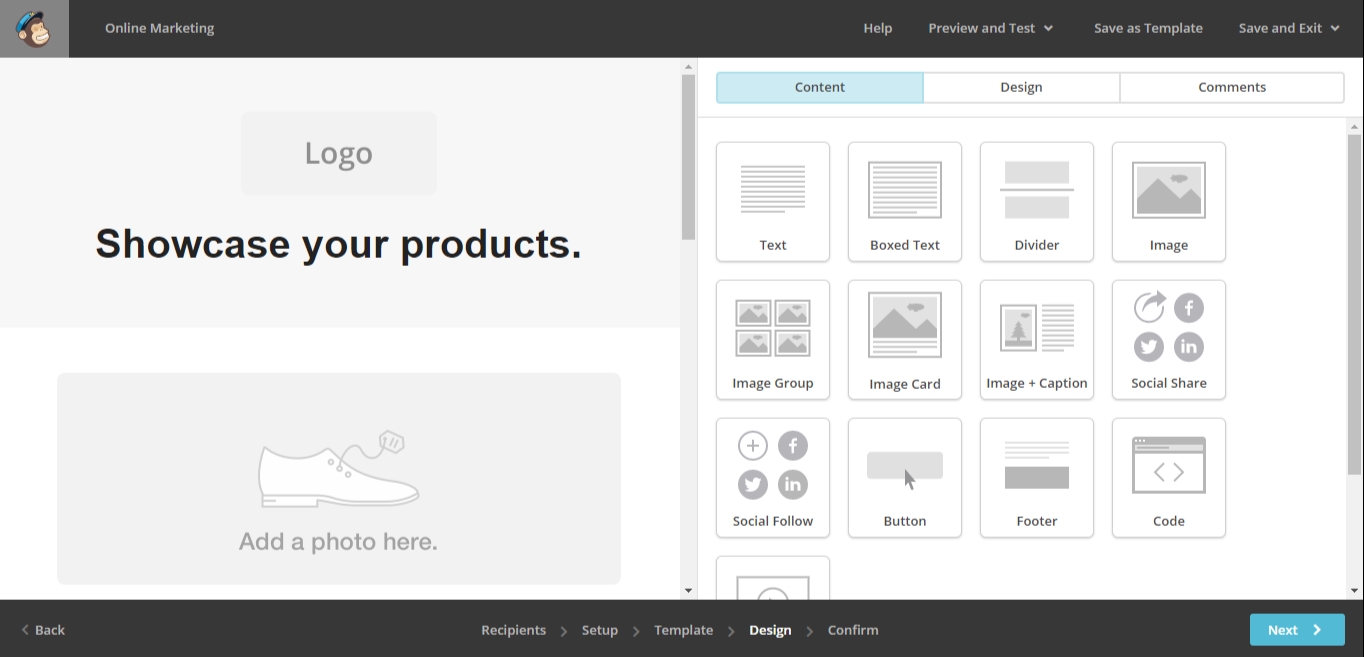The image size is (1364, 657).
Task: Click the 'Showcase your products.' headline
Action: click(338, 244)
